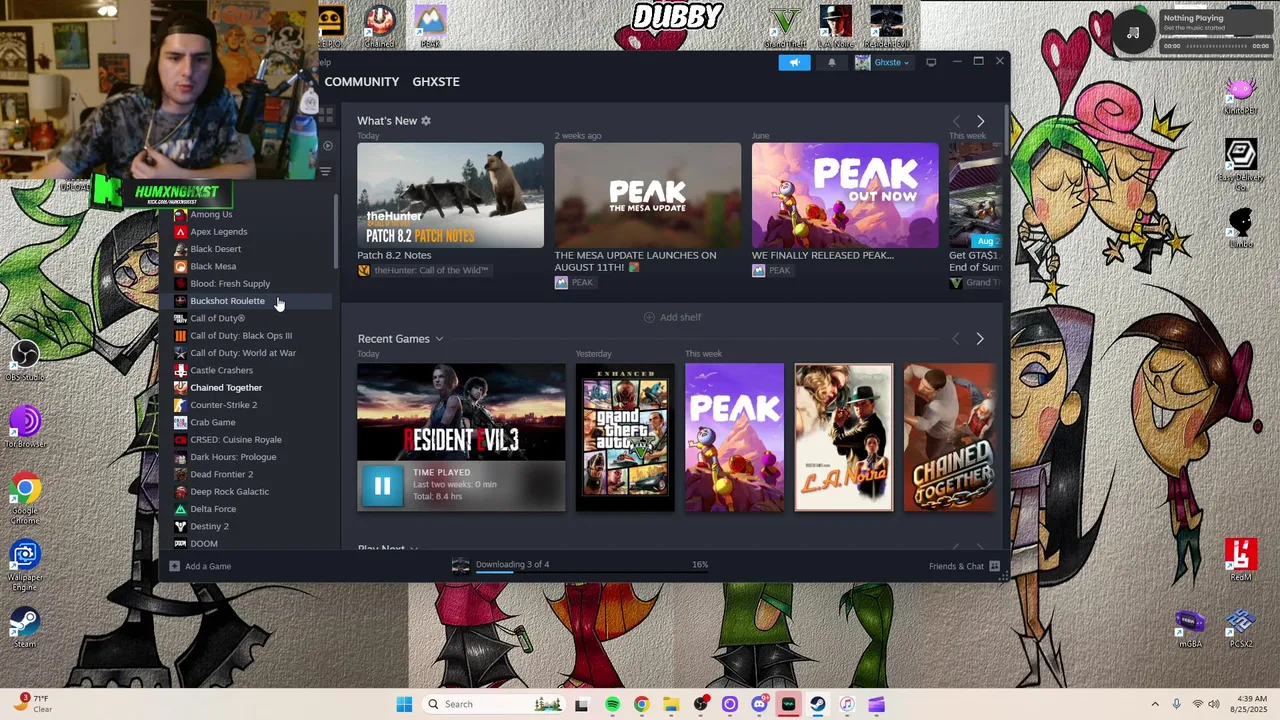The height and width of the screenshot is (720, 1280).
Task: Select Black Mesa in library list
Action: pyautogui.click(x=213, y=266)
